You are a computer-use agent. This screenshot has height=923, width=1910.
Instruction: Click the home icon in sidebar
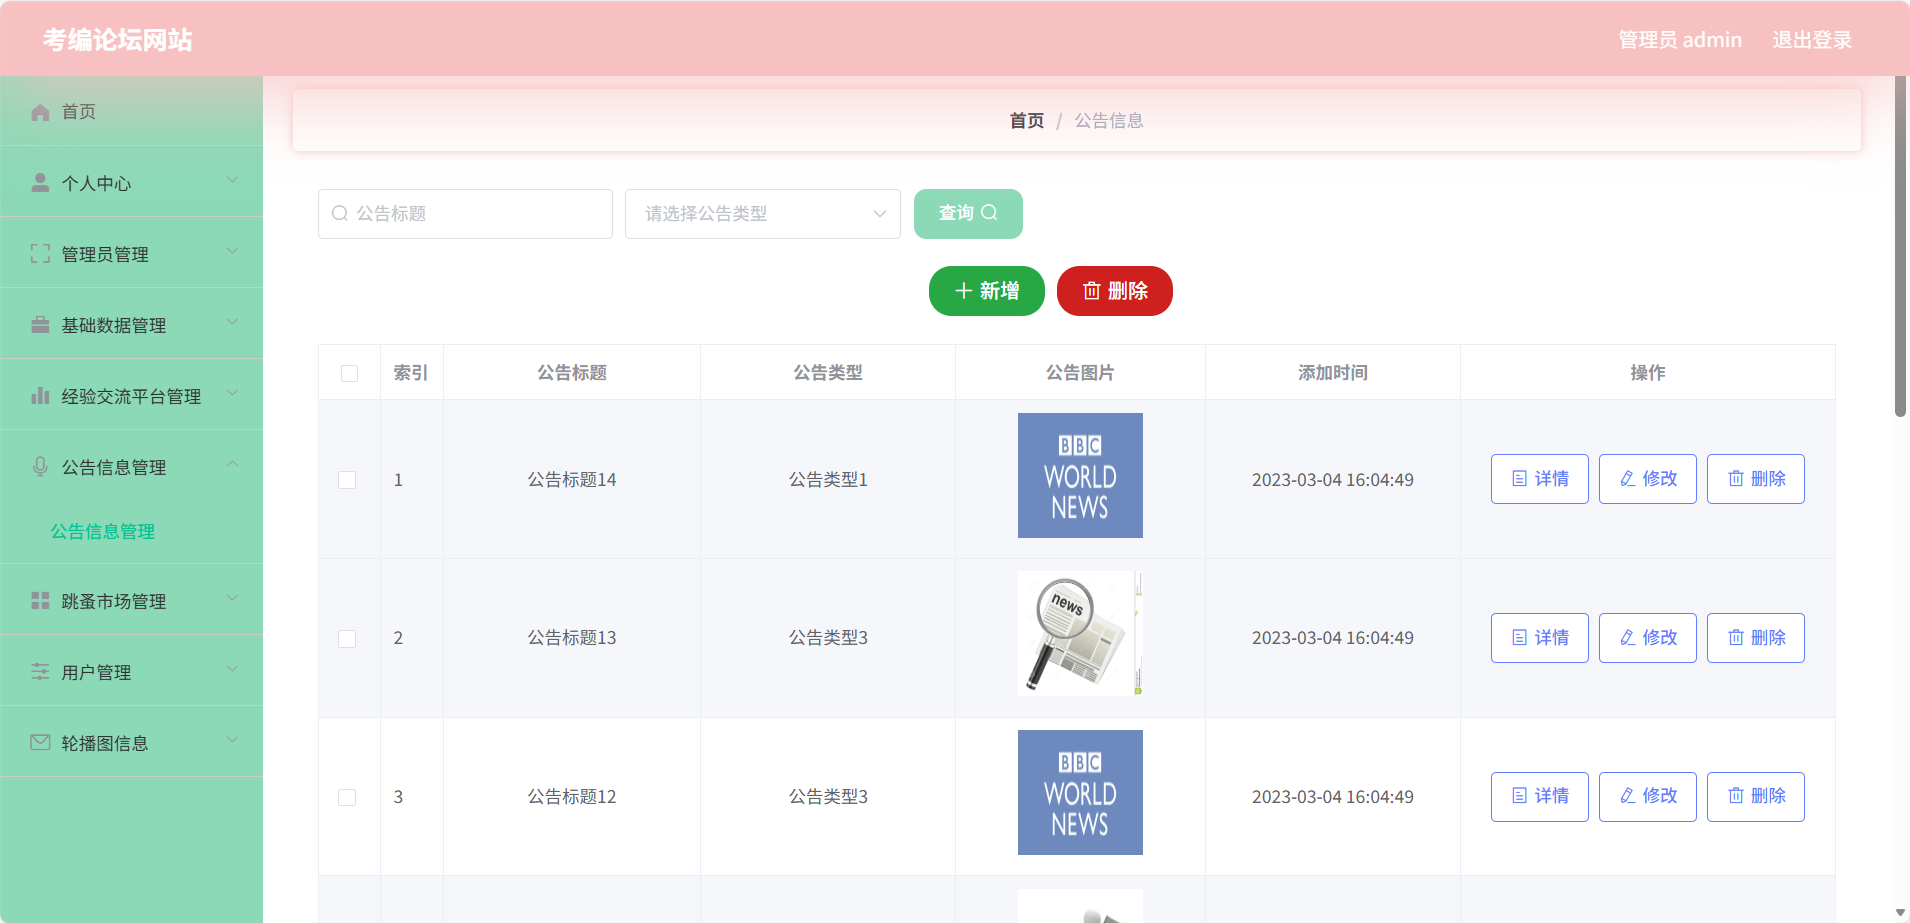tap(40, 112)
